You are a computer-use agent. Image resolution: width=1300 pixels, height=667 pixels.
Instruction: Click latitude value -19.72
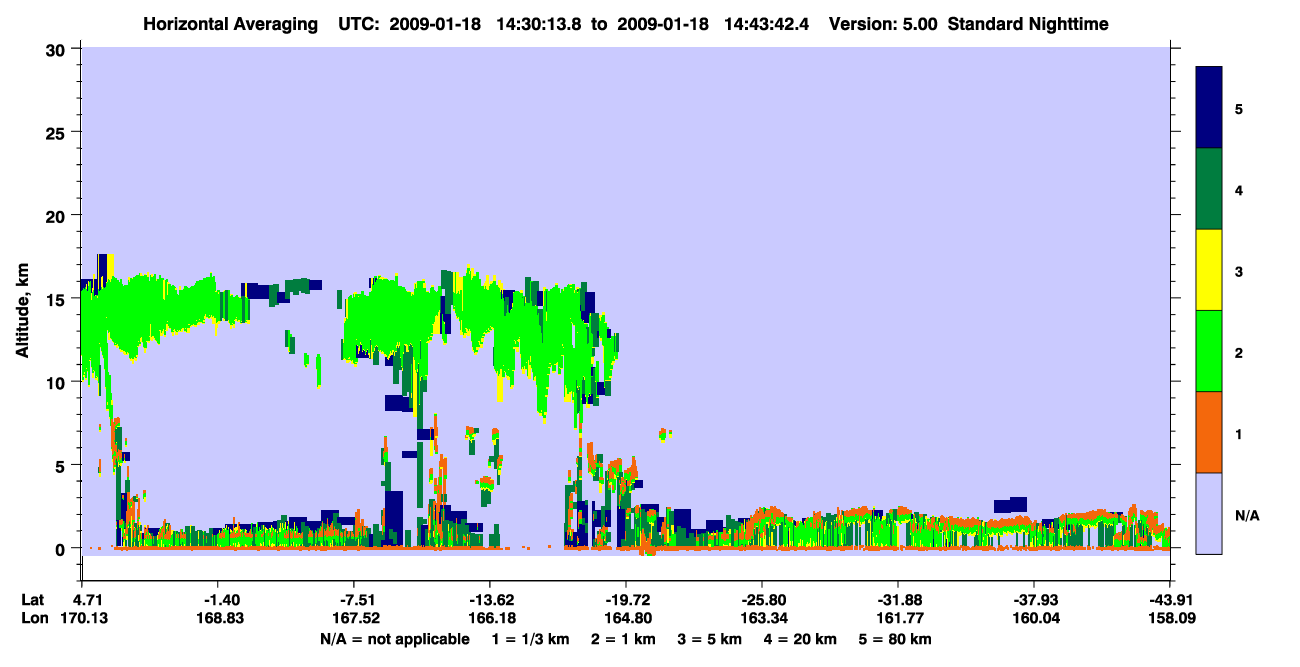pyautogui.click(x=626, y=599)
